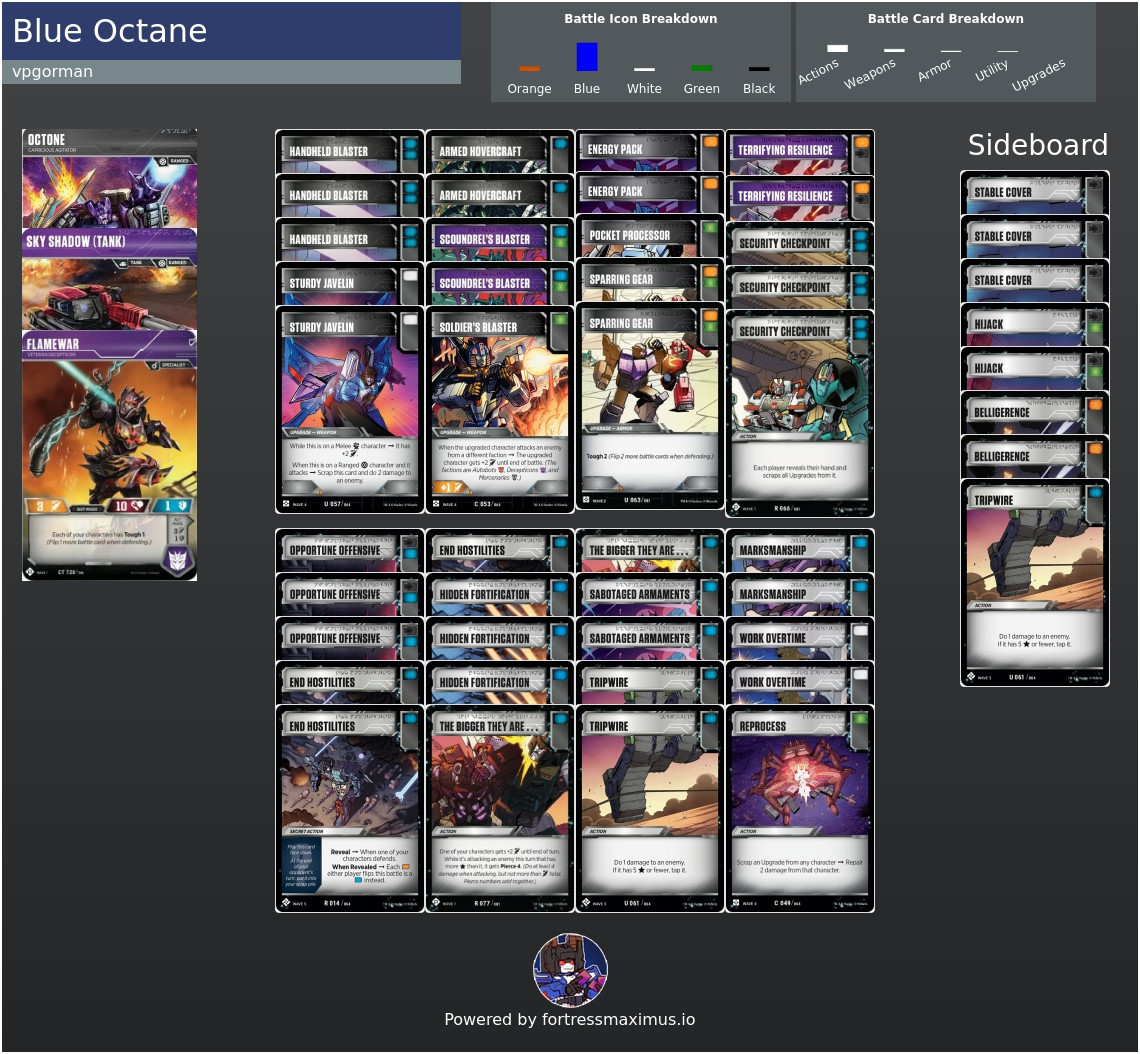This screenshot has width=1140, height=1054.
Task: Click the Decepticon faction badge on Flamewar
Action: [178, 560]
